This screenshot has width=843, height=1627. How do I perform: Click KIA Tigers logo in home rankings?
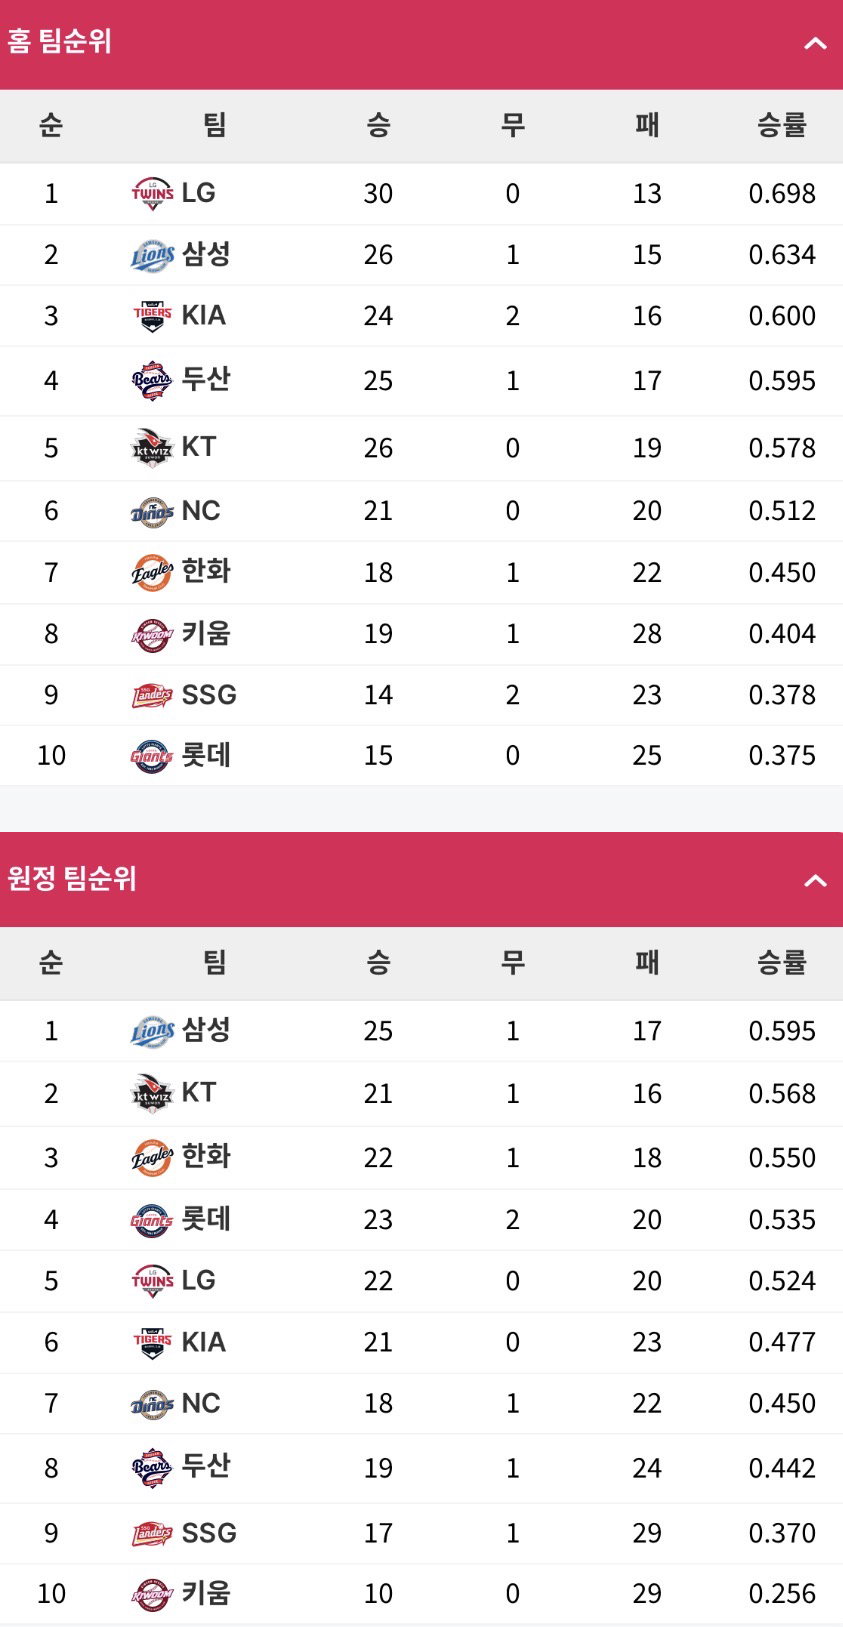pos(152,316)
